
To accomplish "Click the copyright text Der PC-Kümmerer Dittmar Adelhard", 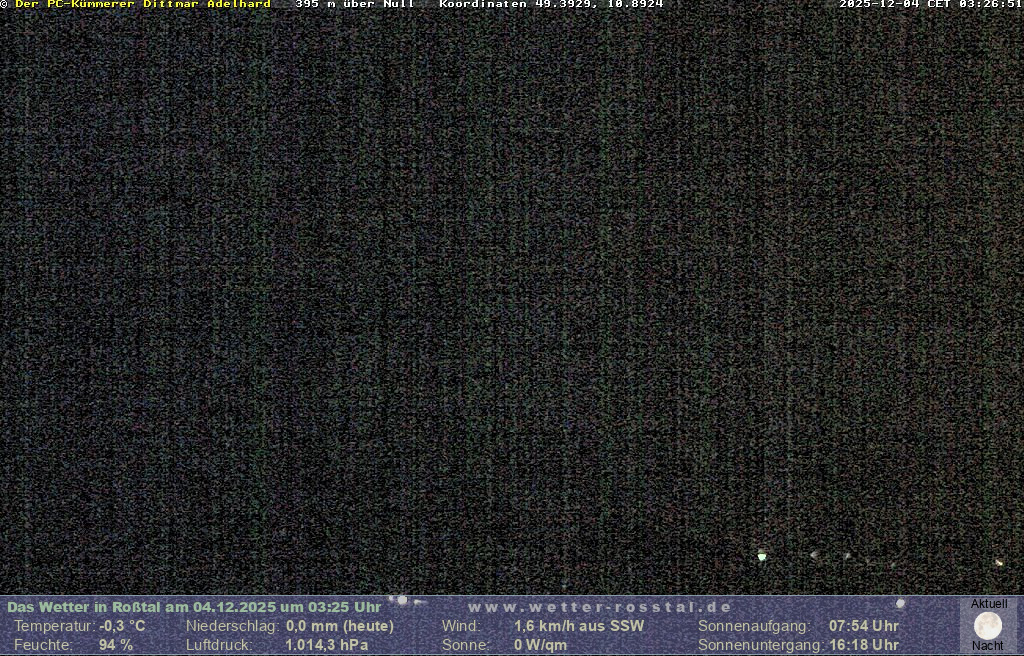I will click(142, 5).
